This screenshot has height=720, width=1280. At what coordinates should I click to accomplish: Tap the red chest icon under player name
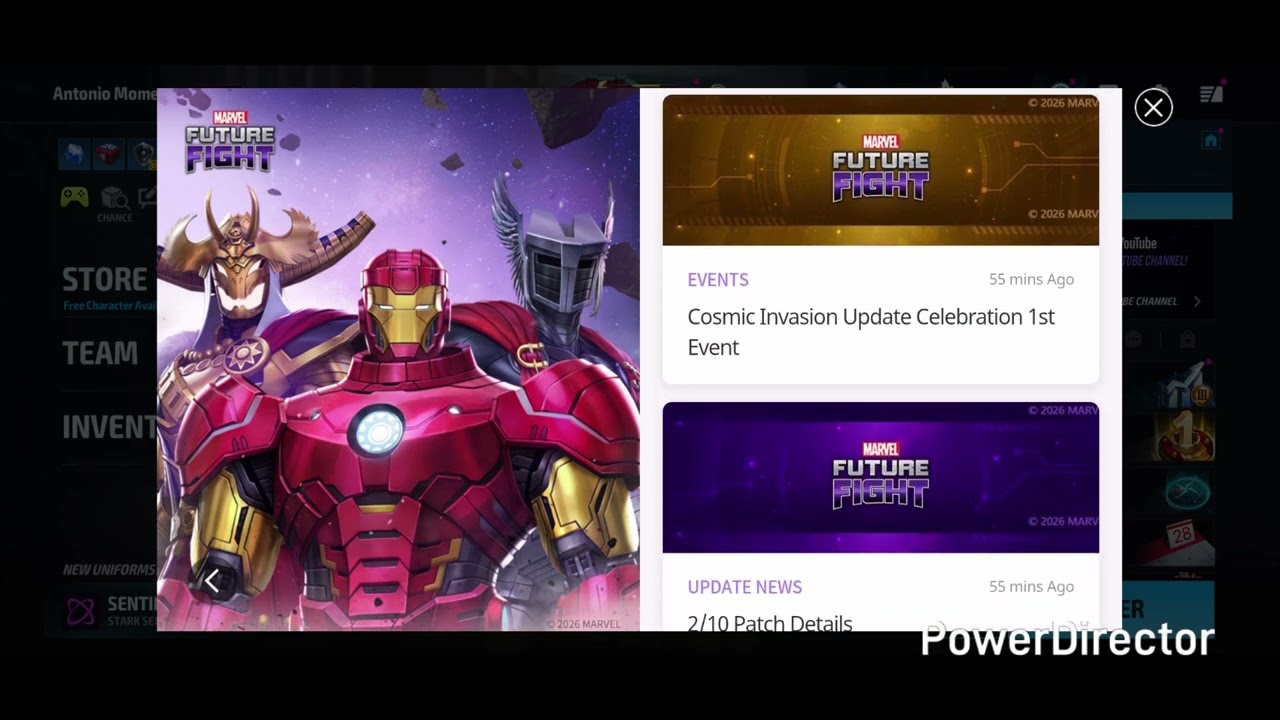coord(109,153)
